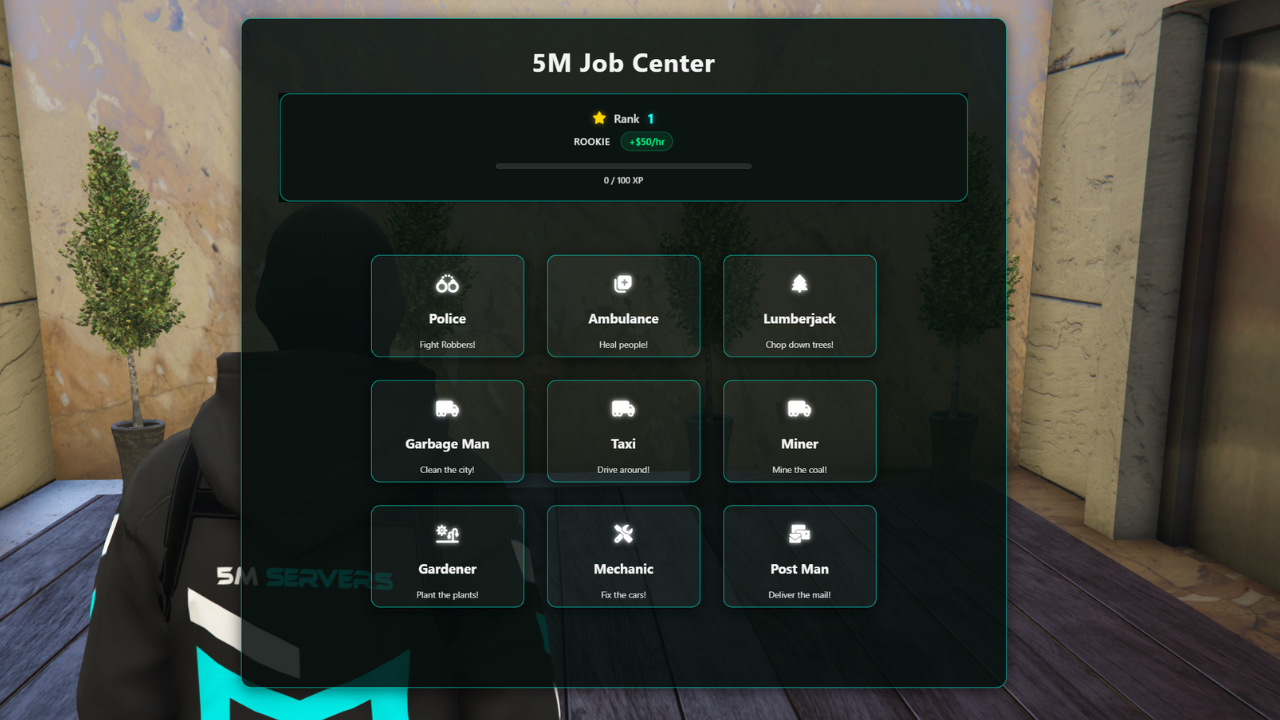Pick the Lumberjack job title
The image size is (1280, 720).
click(799, 319)
